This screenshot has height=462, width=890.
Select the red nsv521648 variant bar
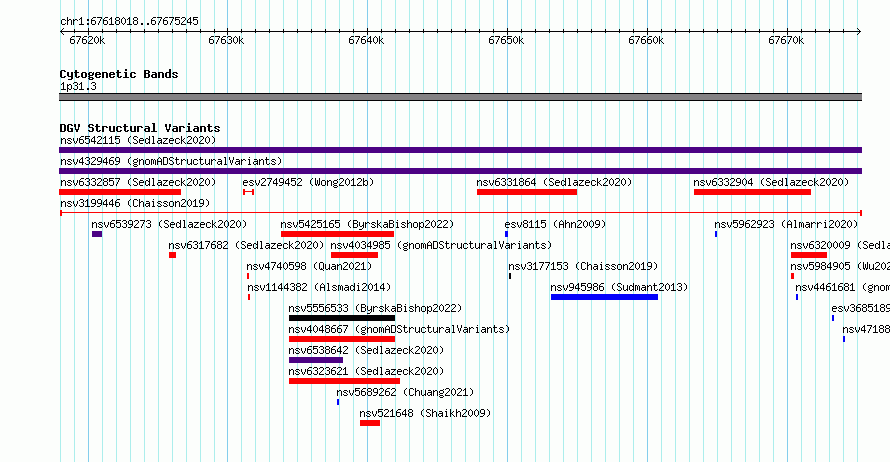tap(370, 423)
